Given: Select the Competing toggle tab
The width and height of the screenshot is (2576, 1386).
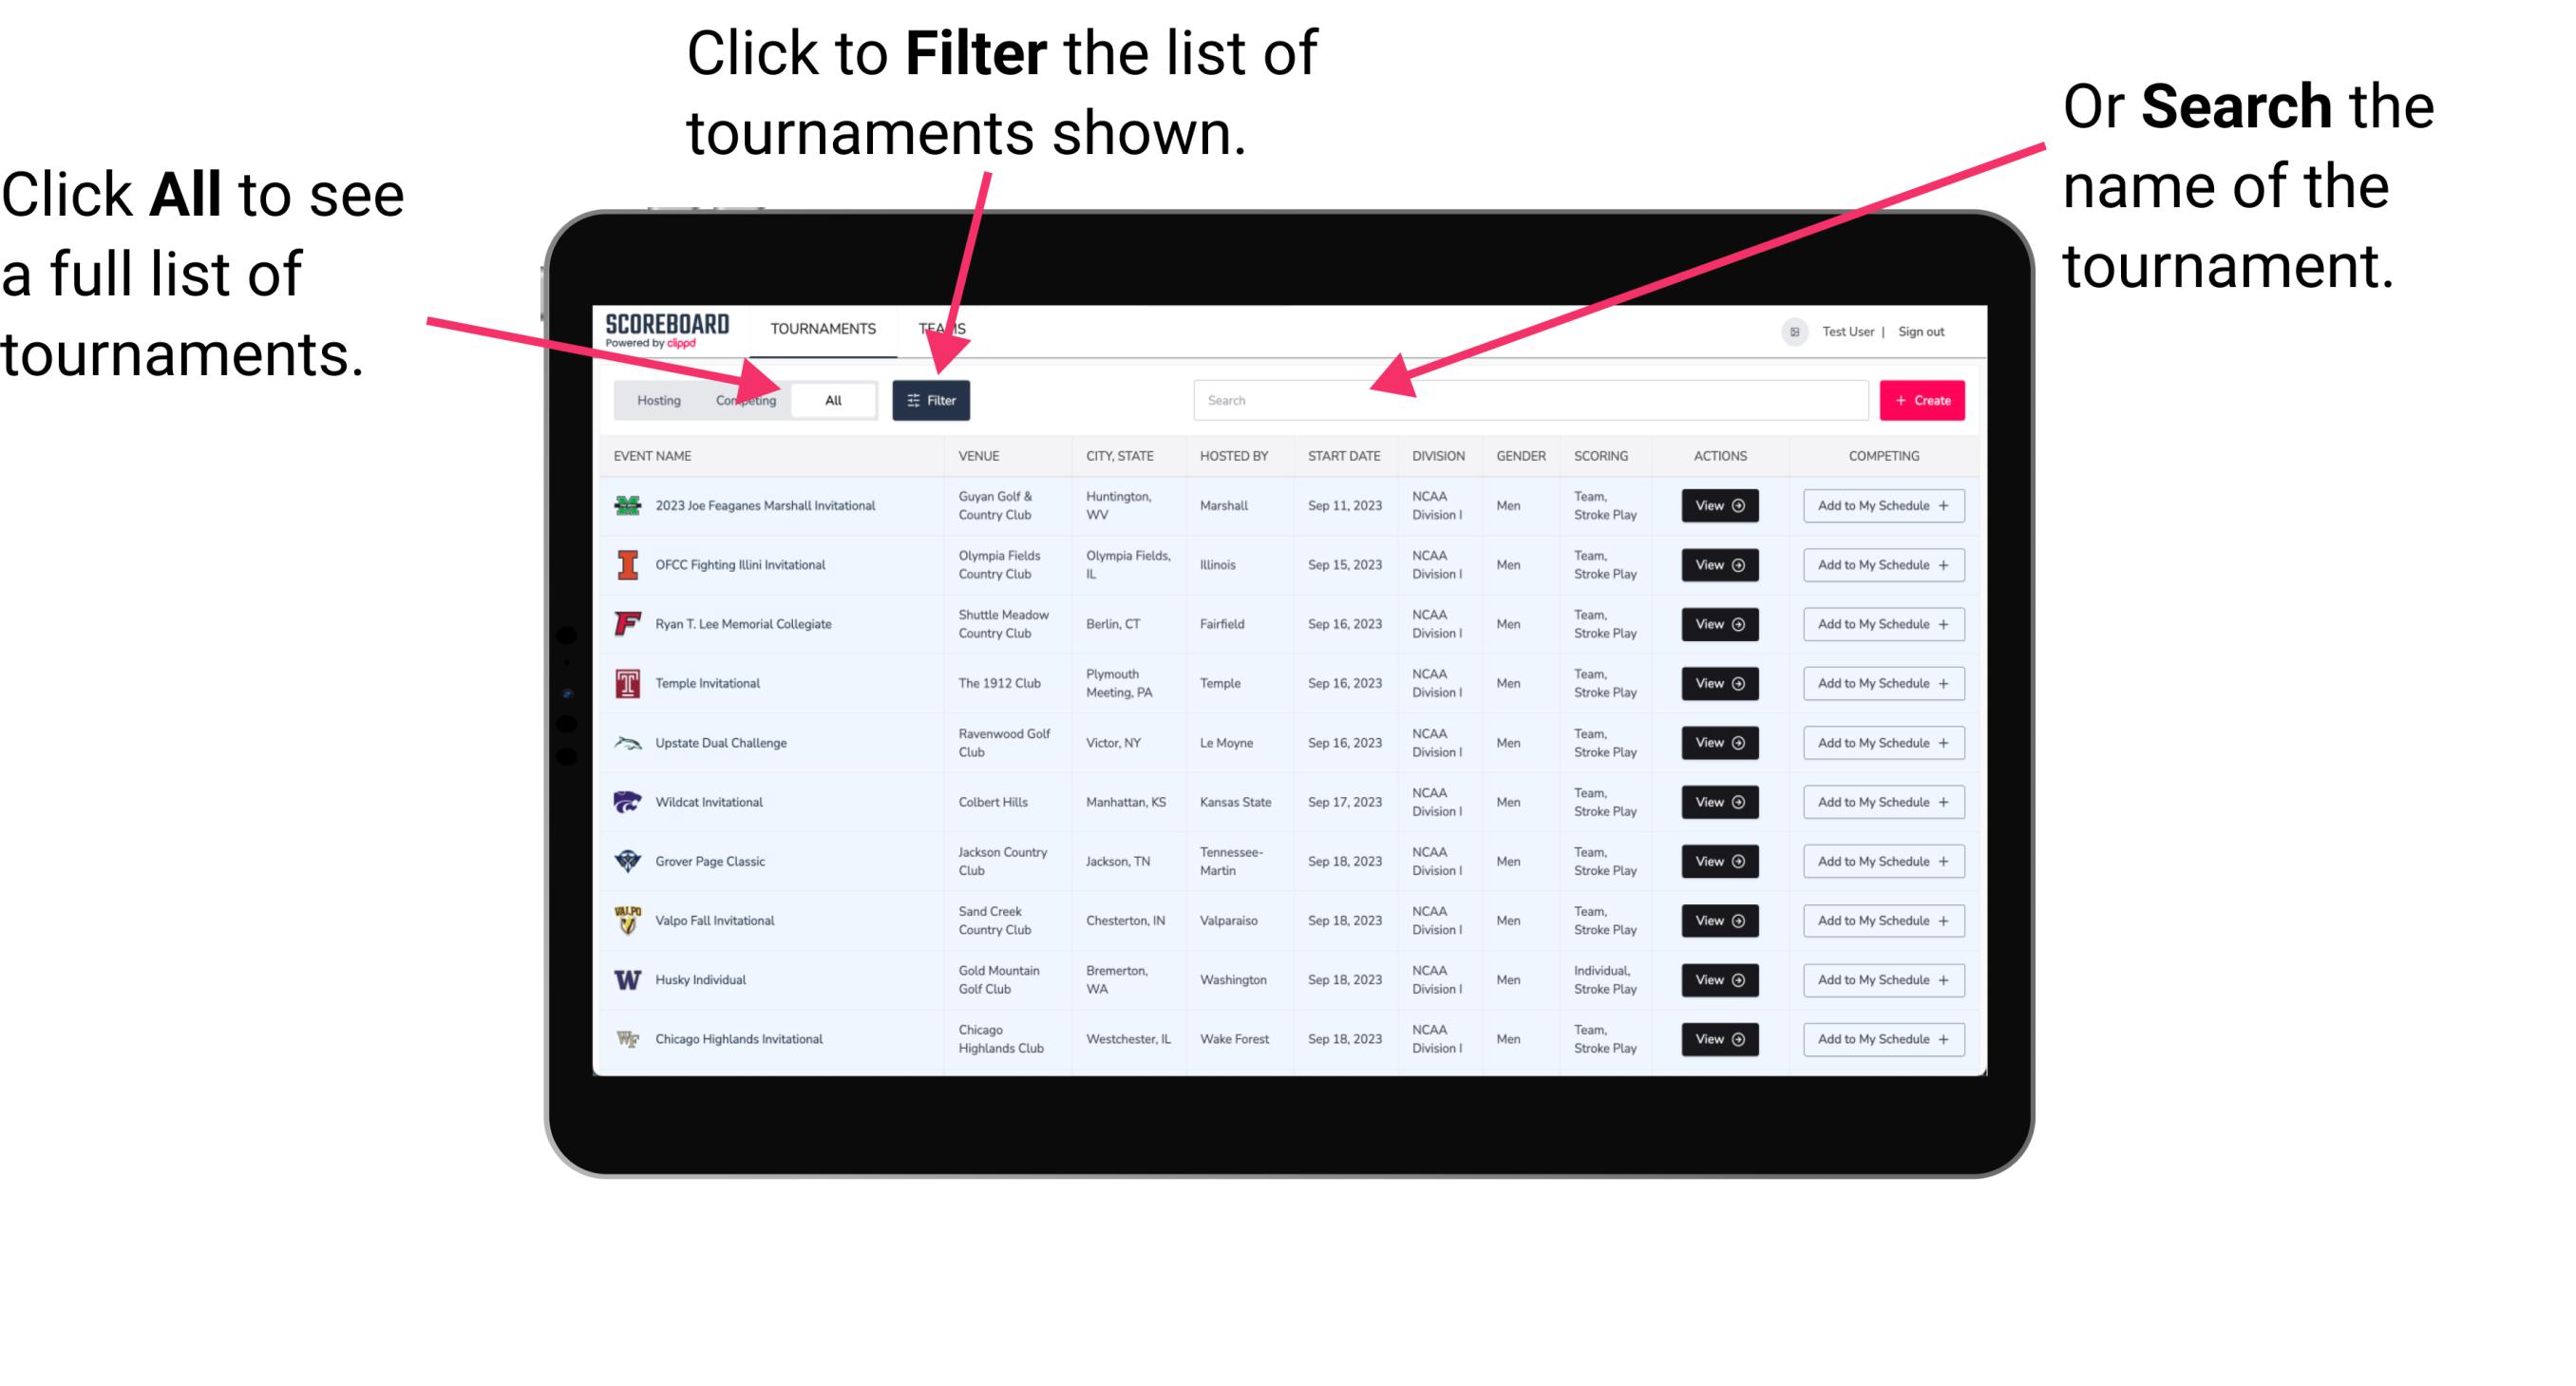Looking at the screenshot, I should click(742, 399).
